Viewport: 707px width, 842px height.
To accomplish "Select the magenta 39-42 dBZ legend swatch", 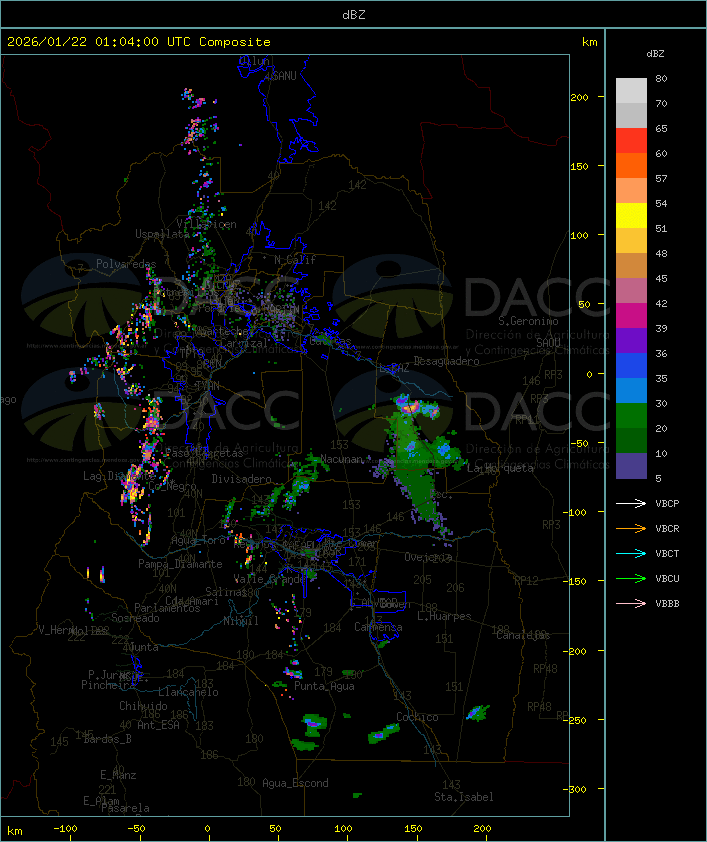I will tap(631, 316).
